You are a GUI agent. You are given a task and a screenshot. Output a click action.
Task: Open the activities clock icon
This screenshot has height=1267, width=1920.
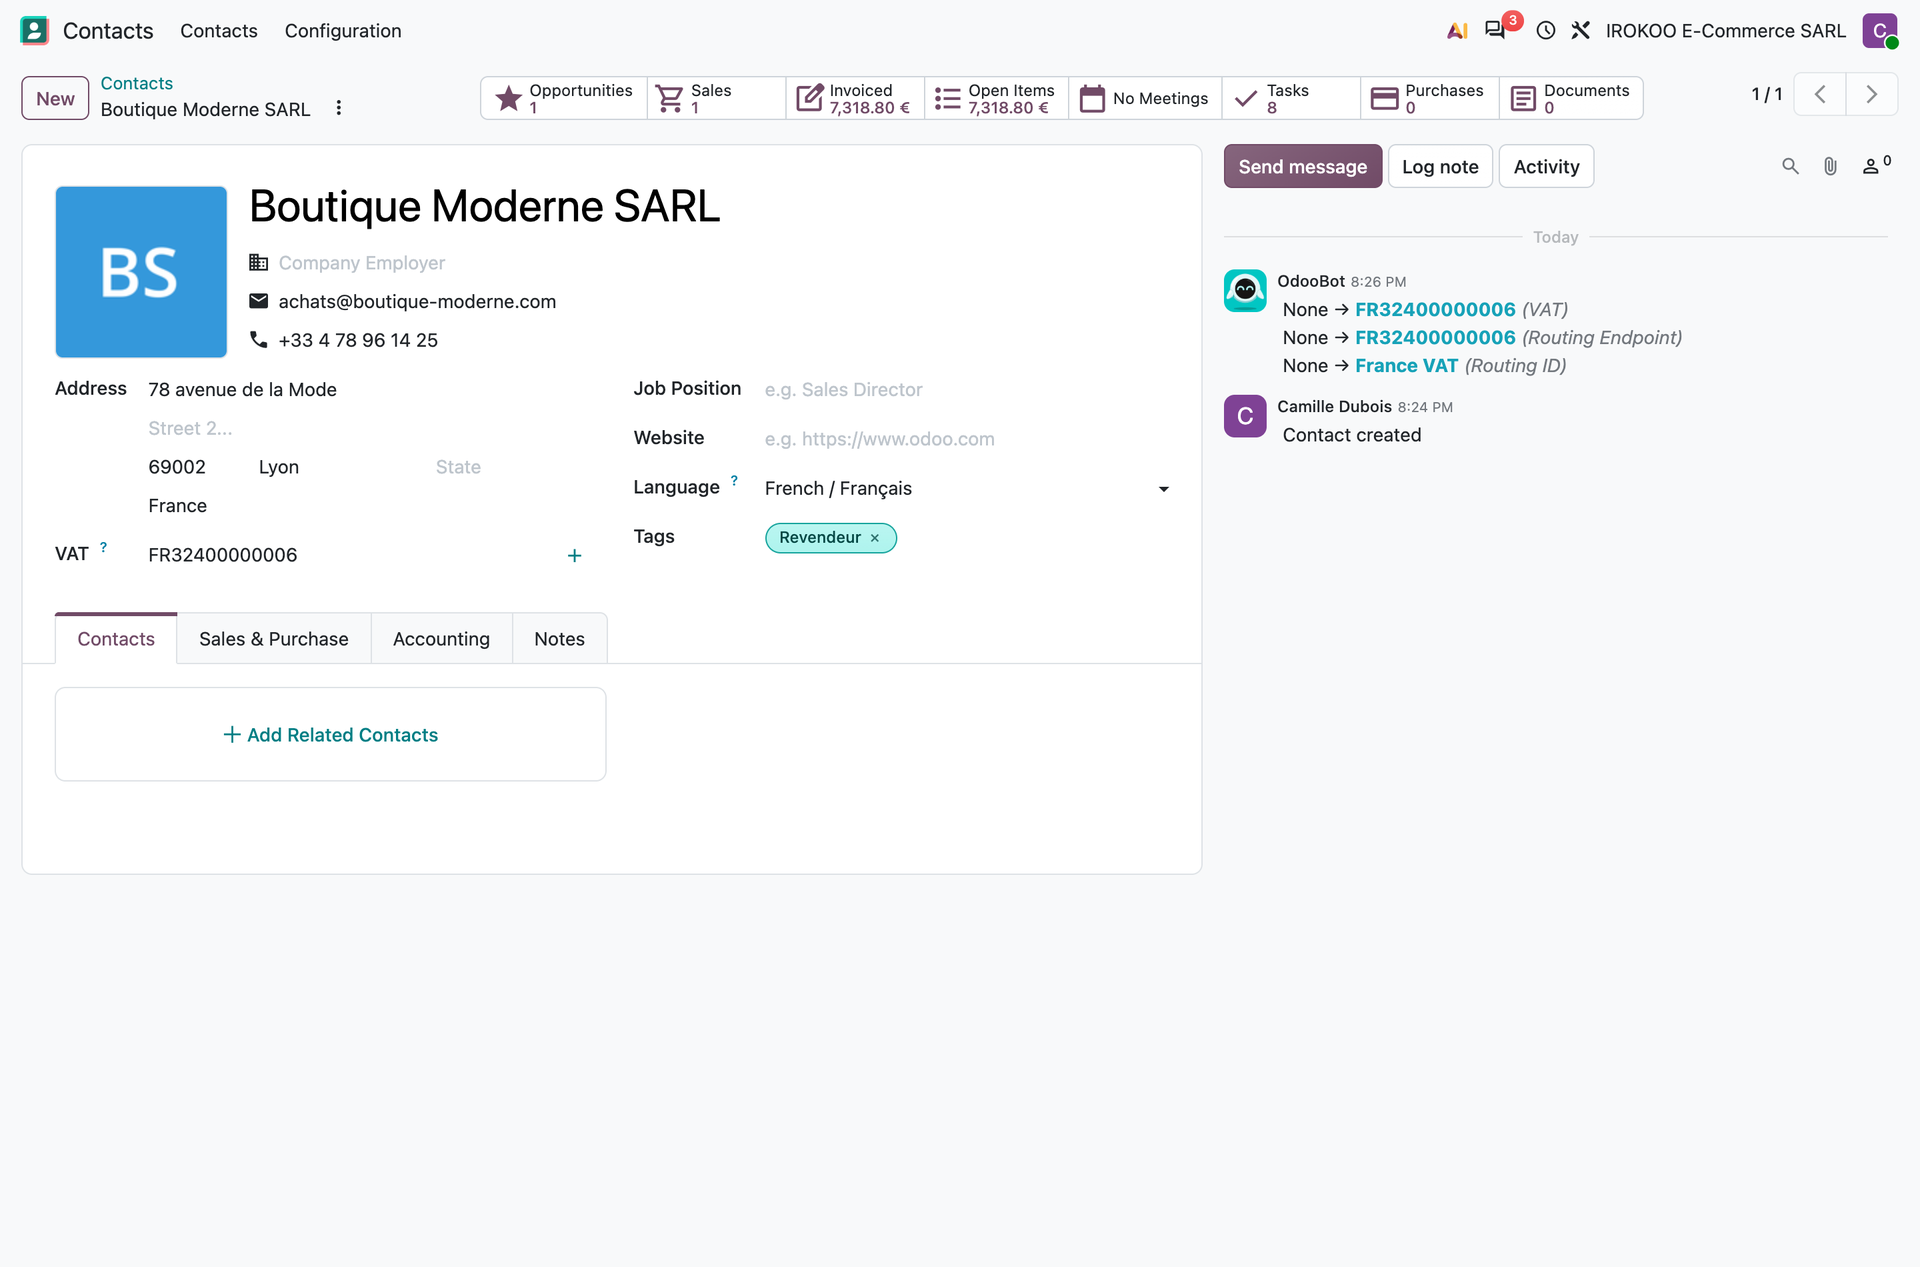[x=1545, y=31]
